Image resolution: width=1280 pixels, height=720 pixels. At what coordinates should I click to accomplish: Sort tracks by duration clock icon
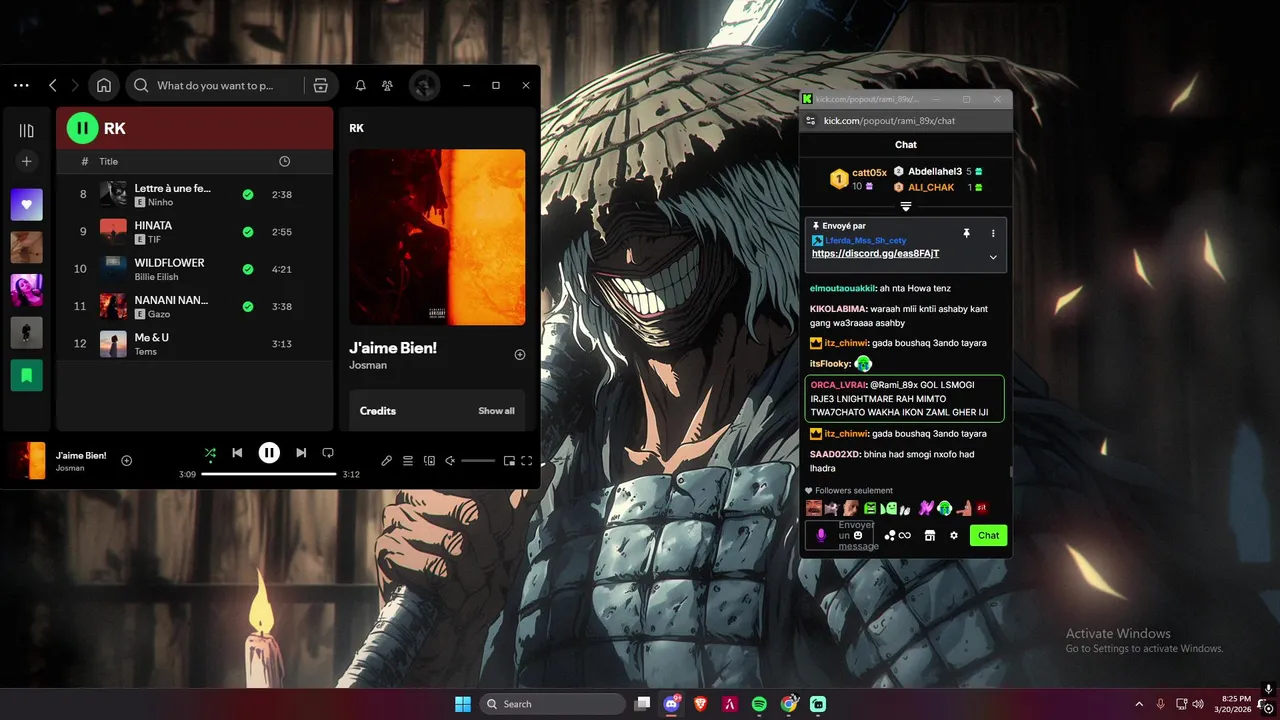click(x=284, y=161)
